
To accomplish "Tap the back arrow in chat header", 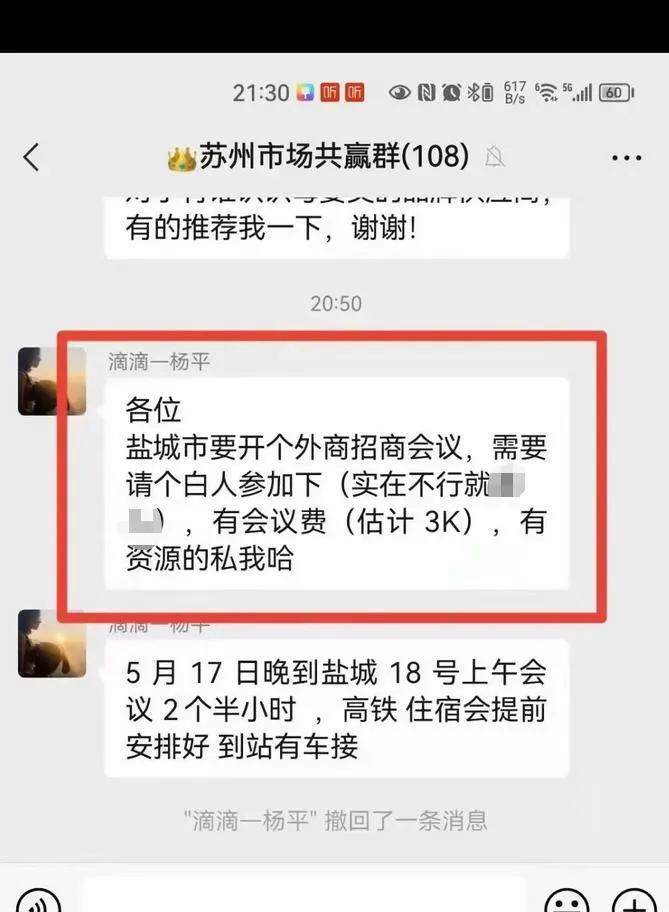I will point(31,157).
